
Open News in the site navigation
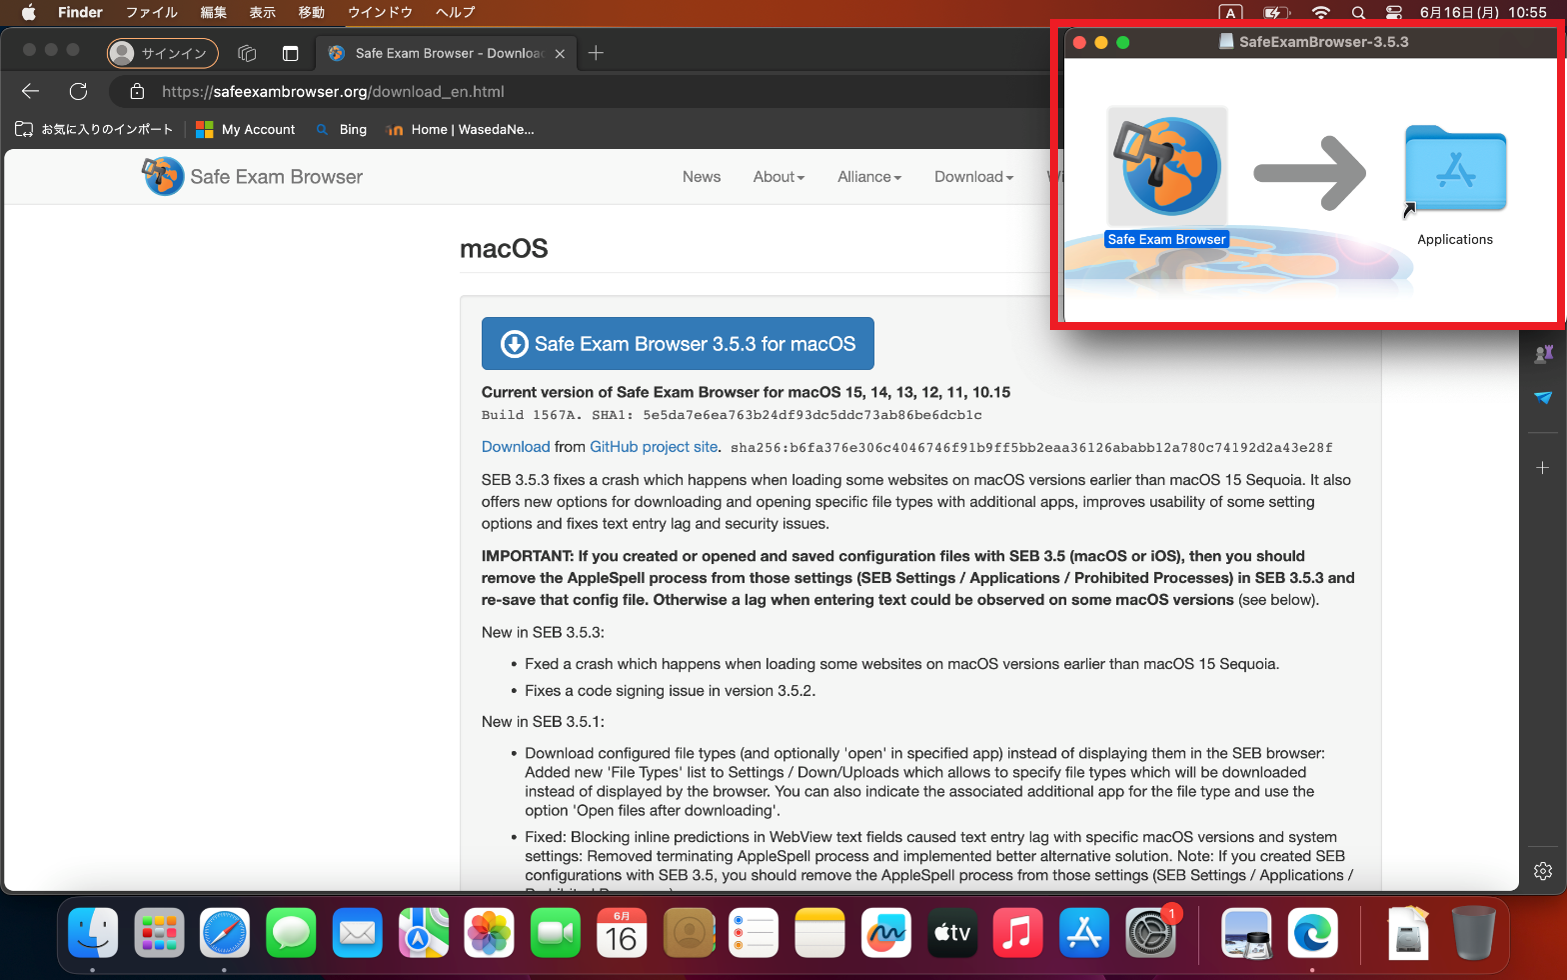[701, 177]
